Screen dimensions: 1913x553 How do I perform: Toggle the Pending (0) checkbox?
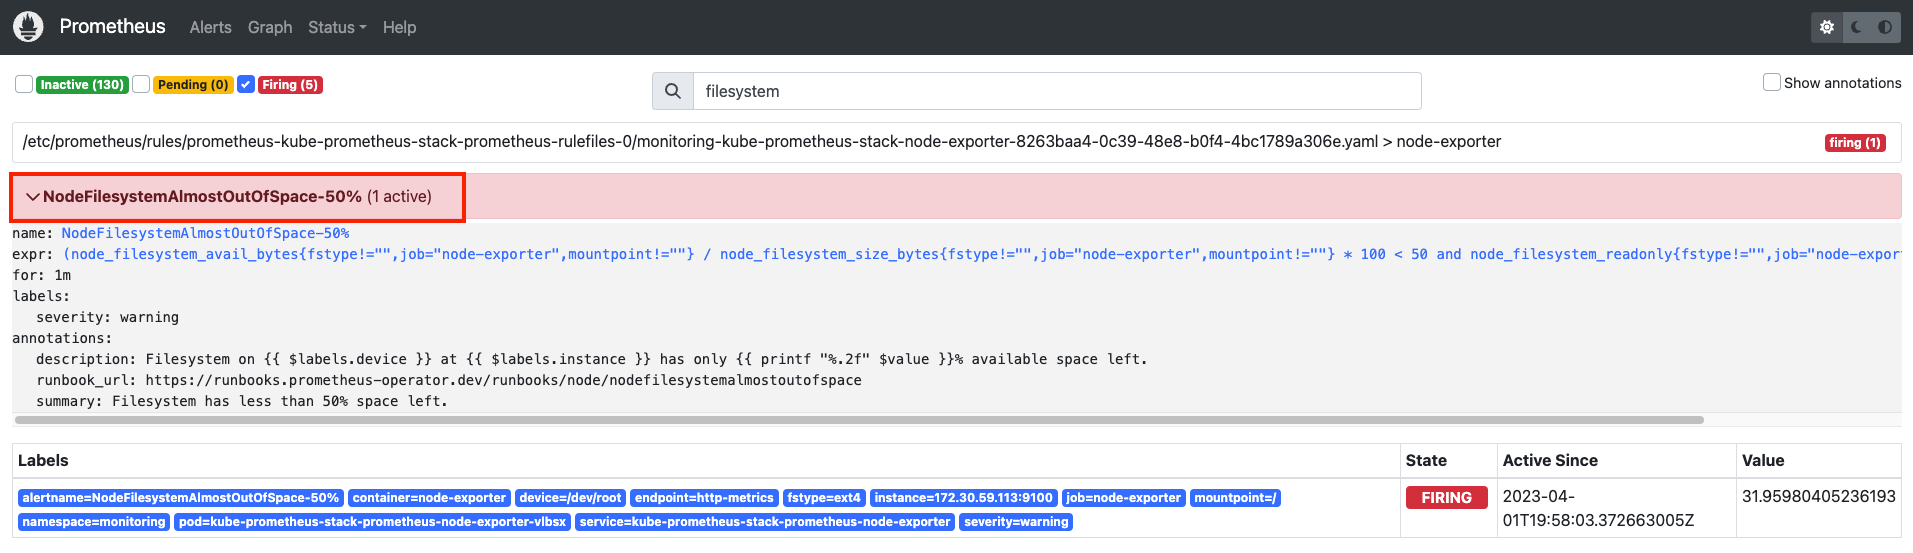(x=141, y=84)
